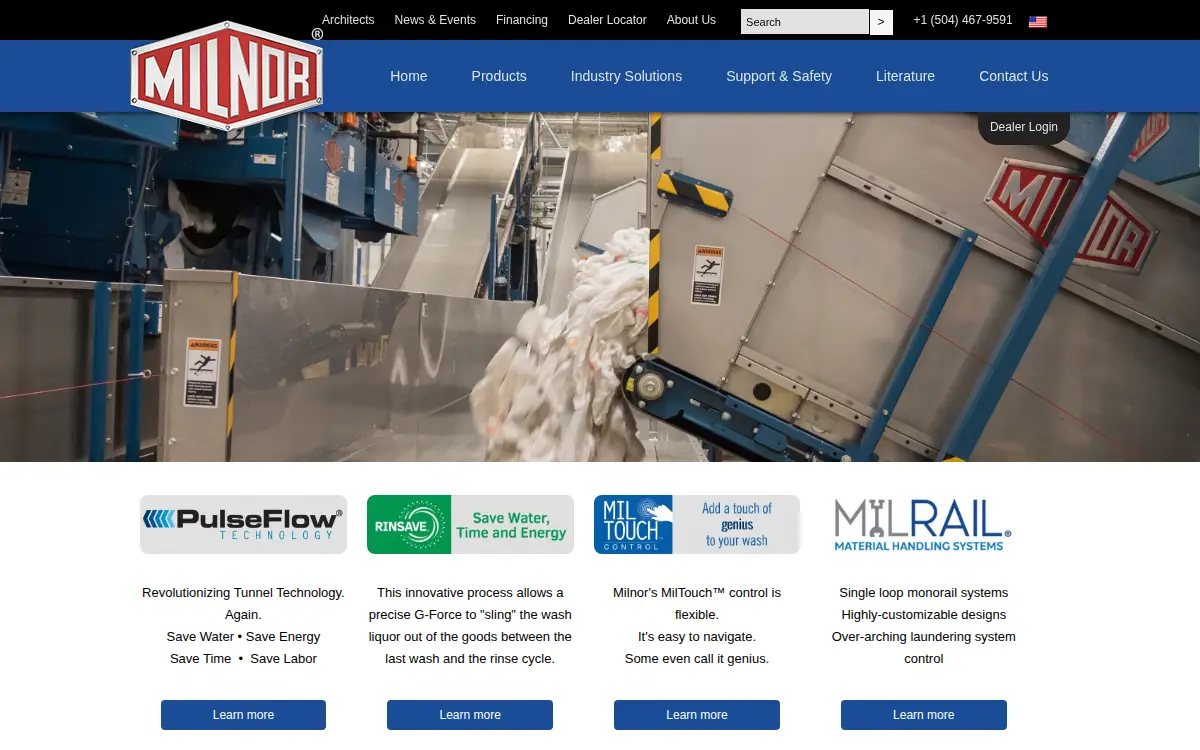Open Support & Safety menu

(x=779, y=76)
